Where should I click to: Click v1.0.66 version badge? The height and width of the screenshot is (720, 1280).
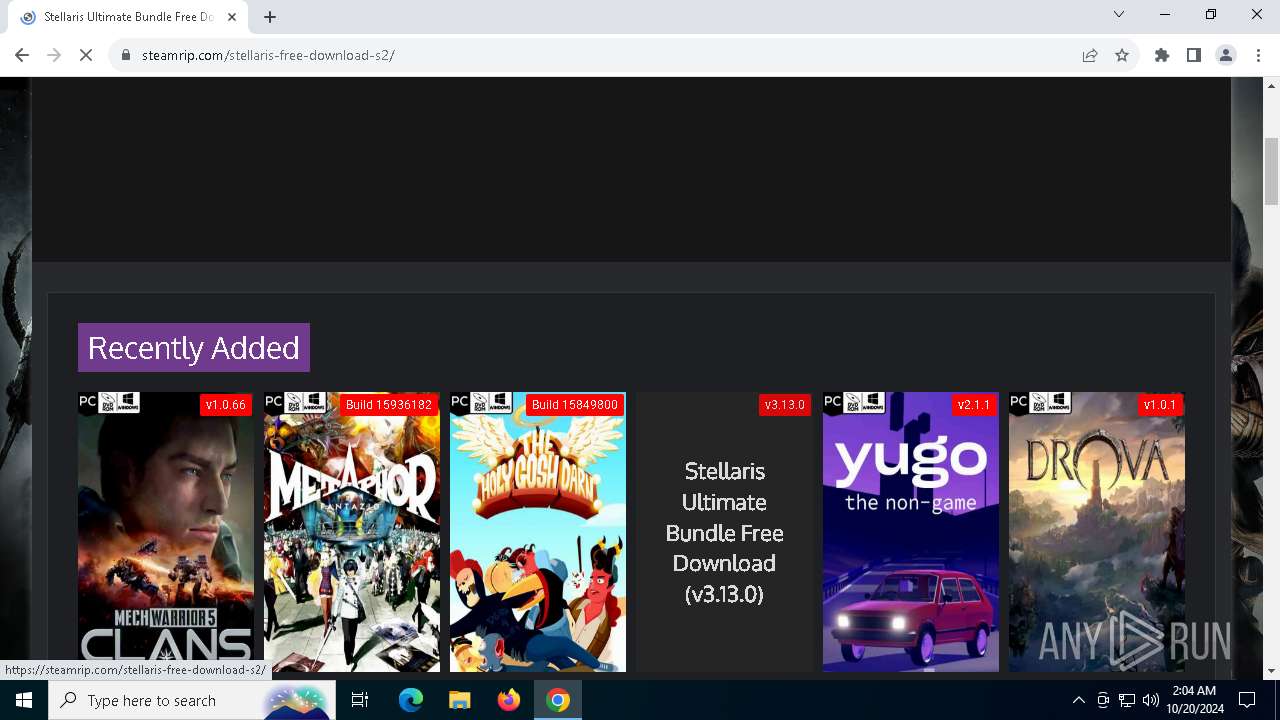225,405
